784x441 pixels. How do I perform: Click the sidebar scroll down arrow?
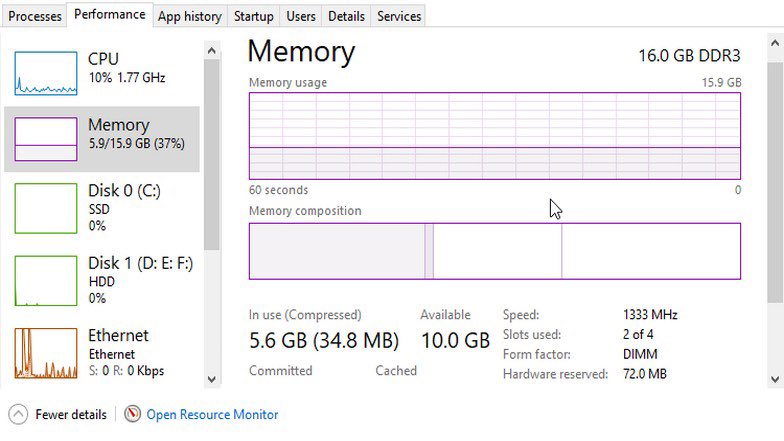(212, 379)
